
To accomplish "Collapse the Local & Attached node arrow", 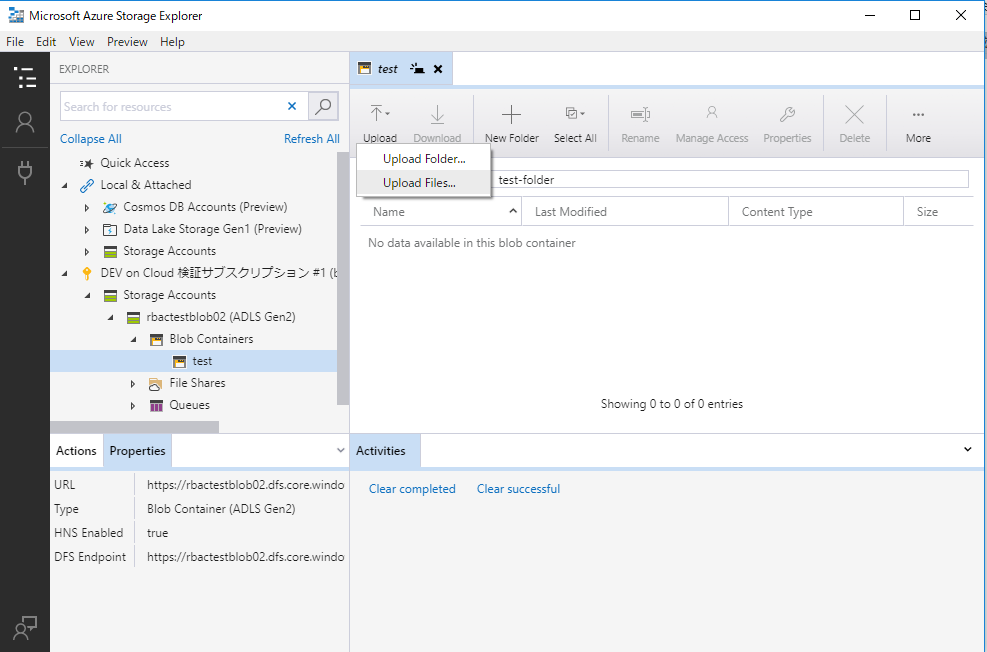I will 65,185.
